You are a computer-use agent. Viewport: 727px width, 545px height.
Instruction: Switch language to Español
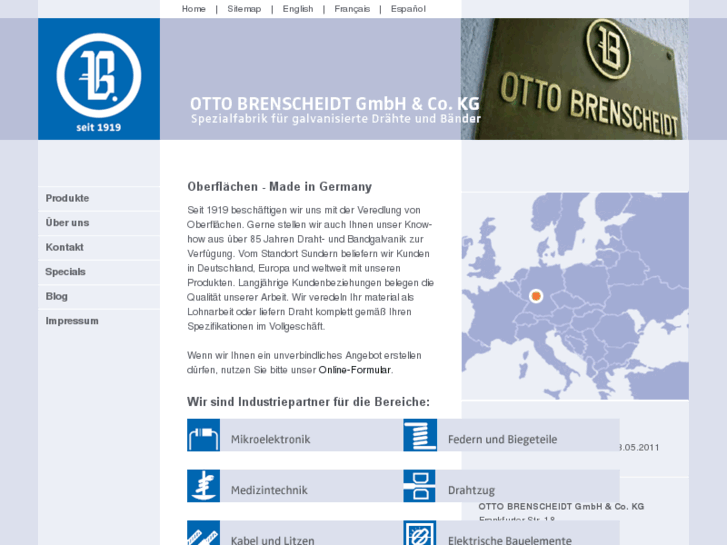tap(408, 9)
